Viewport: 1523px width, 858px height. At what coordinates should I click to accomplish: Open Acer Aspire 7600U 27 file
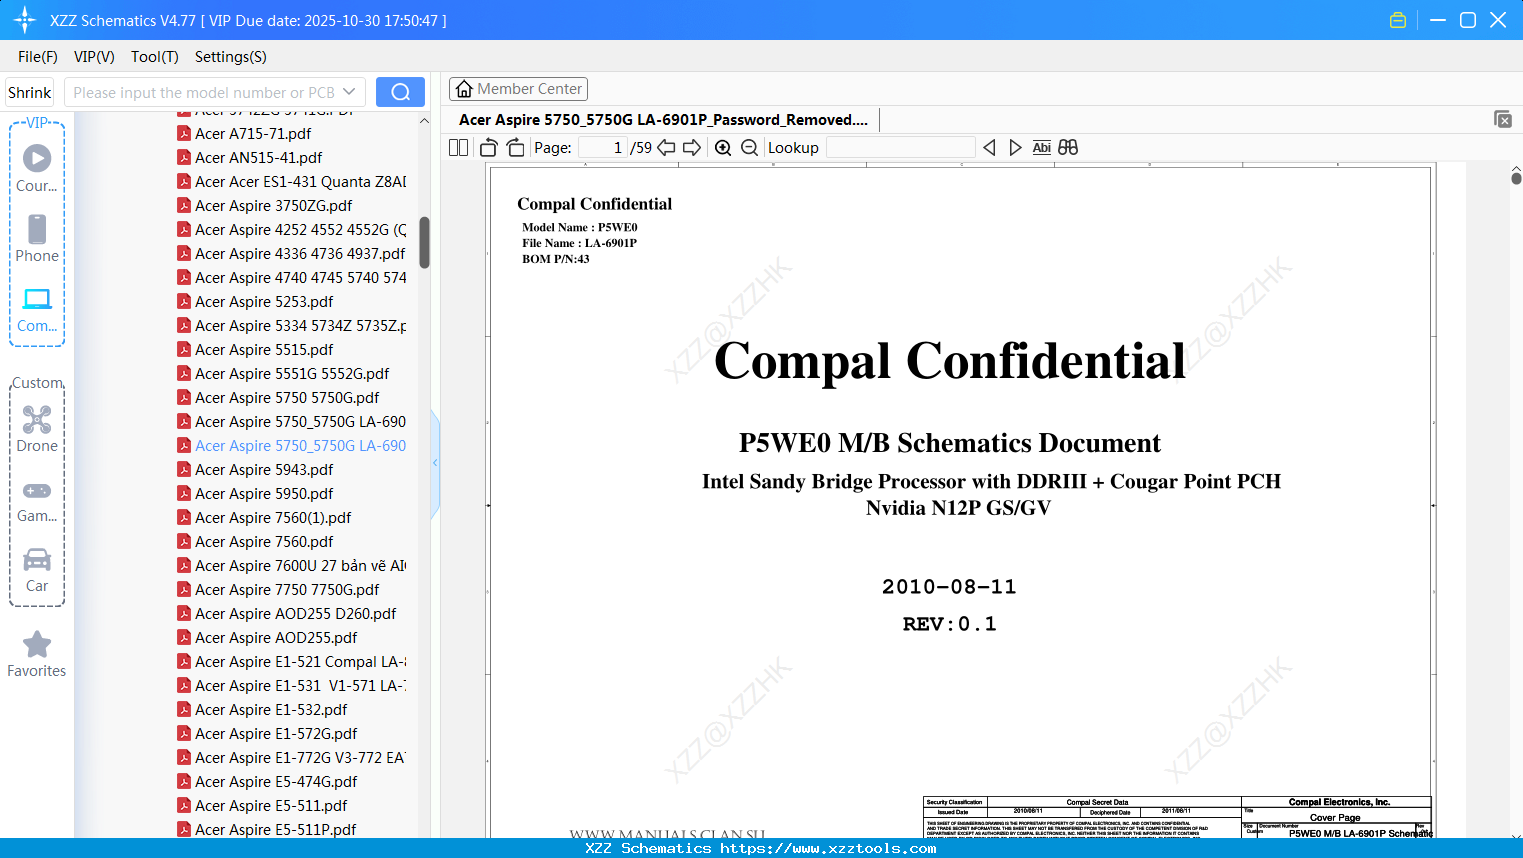pyautogui.click(x=291, y=565)
